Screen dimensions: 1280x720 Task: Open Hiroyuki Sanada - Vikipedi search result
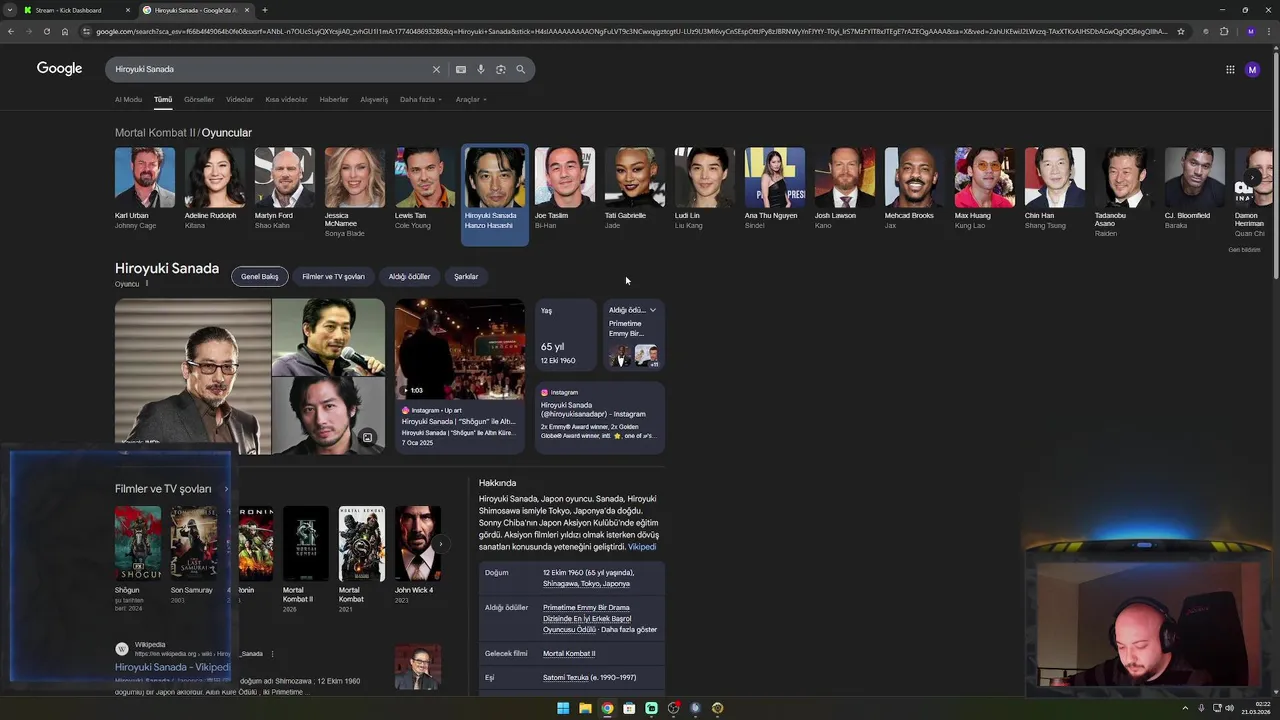172,667
